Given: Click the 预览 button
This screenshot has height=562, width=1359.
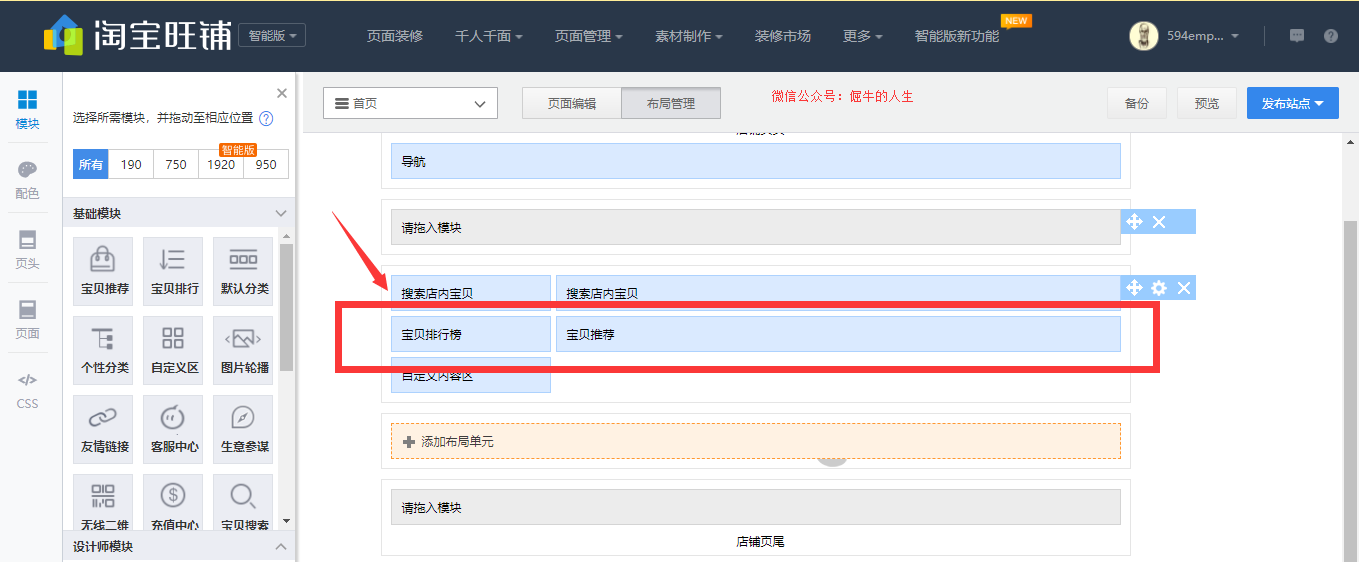Looking at the screenshot, I should pyautogui.click(x=1207, y=103).
